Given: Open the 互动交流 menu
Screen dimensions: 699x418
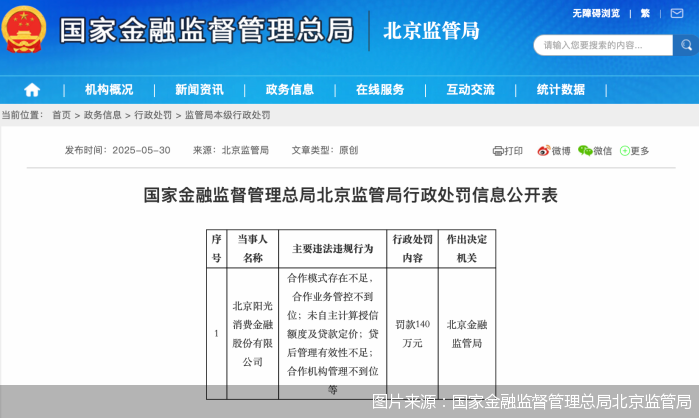Looking at the screenshot, I should click(x=470, y=90).
